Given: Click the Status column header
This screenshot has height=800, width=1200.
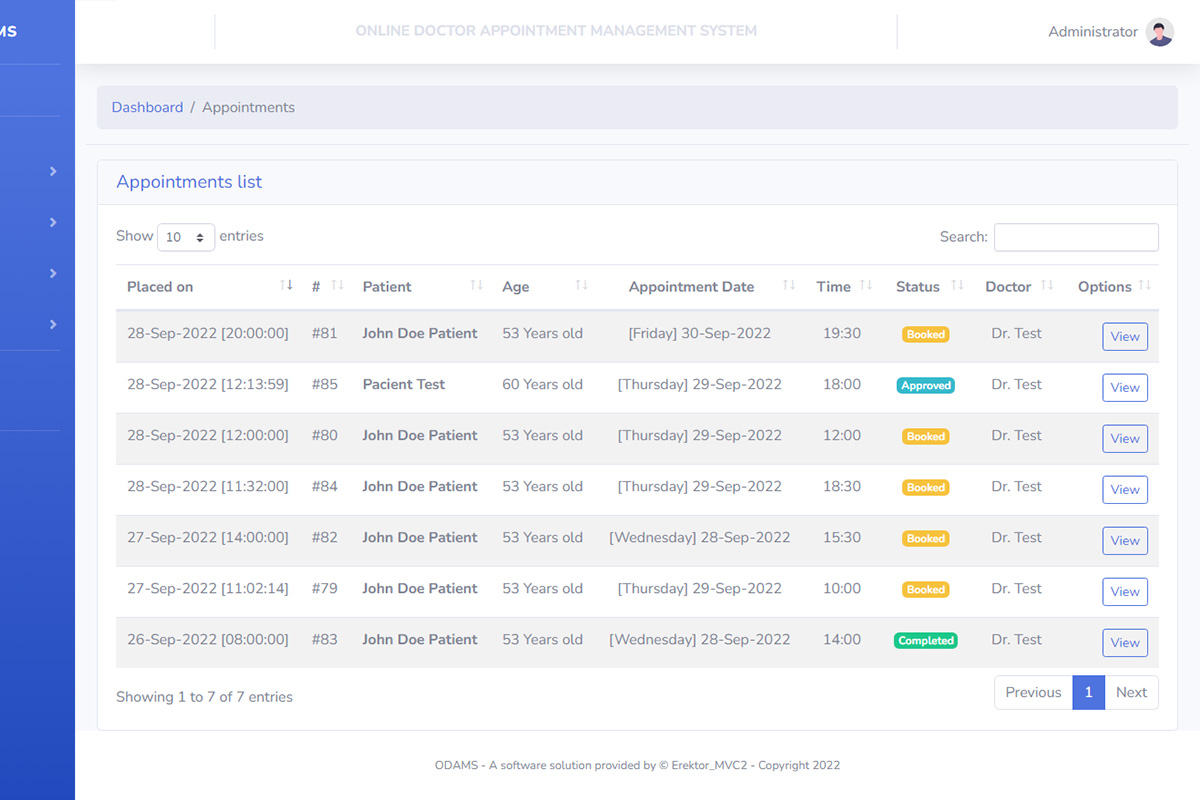Looking at the screenshot, I should point(918,287).
